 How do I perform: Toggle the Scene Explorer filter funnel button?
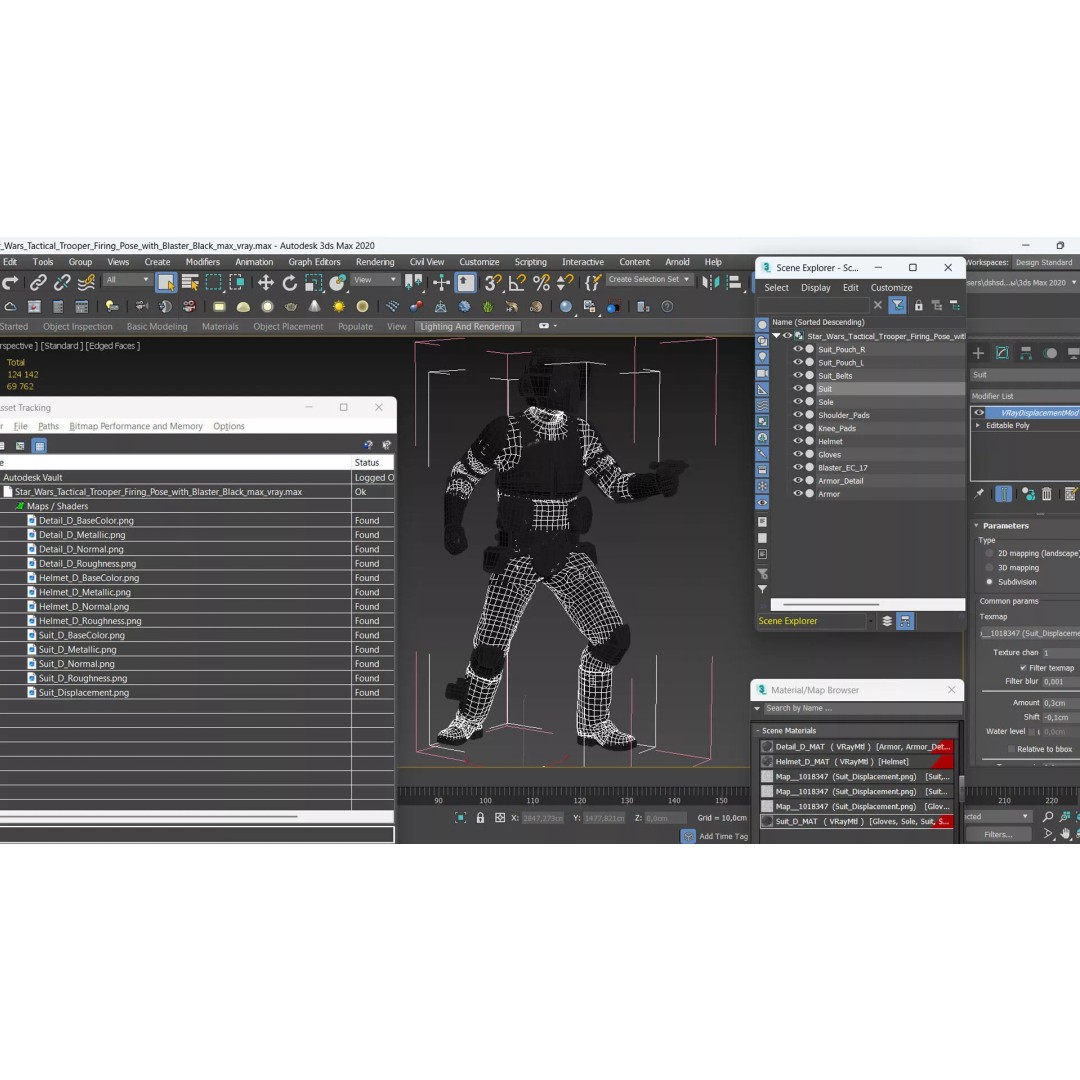[x=897, y=305]
